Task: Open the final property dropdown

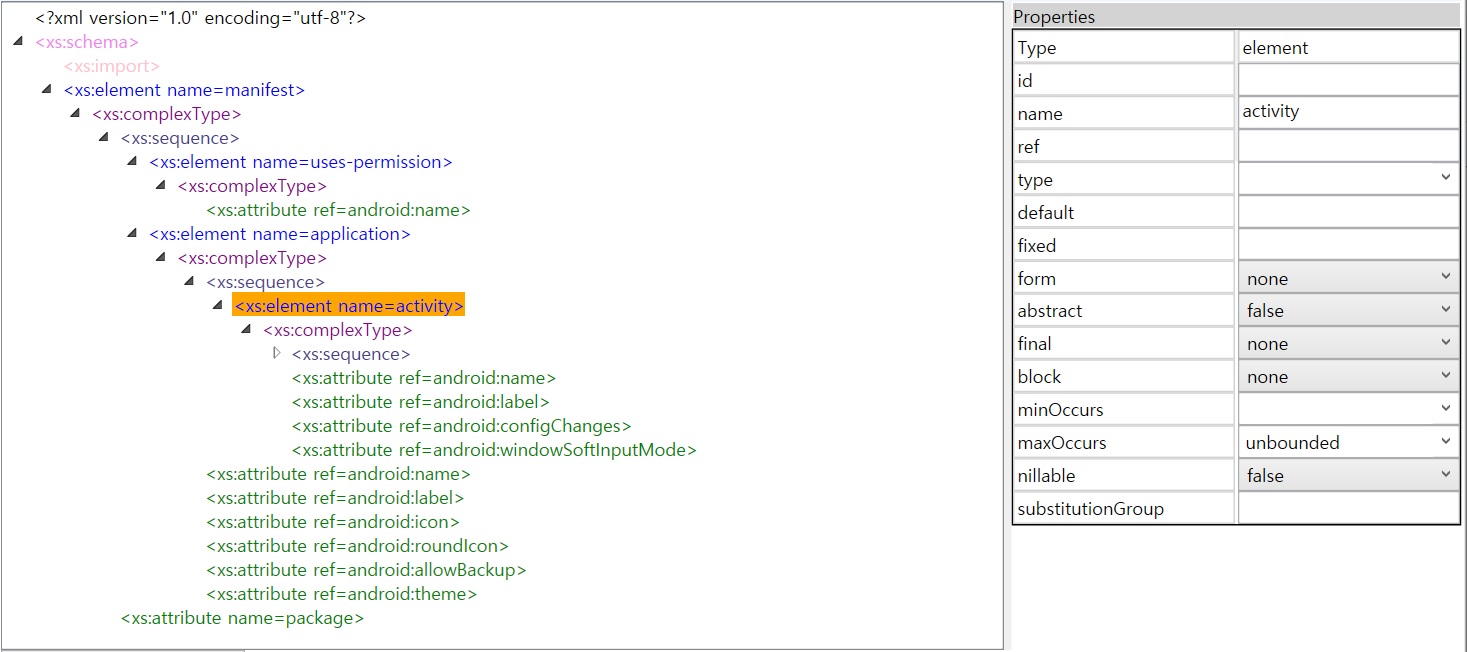Action: (1349, 344)
